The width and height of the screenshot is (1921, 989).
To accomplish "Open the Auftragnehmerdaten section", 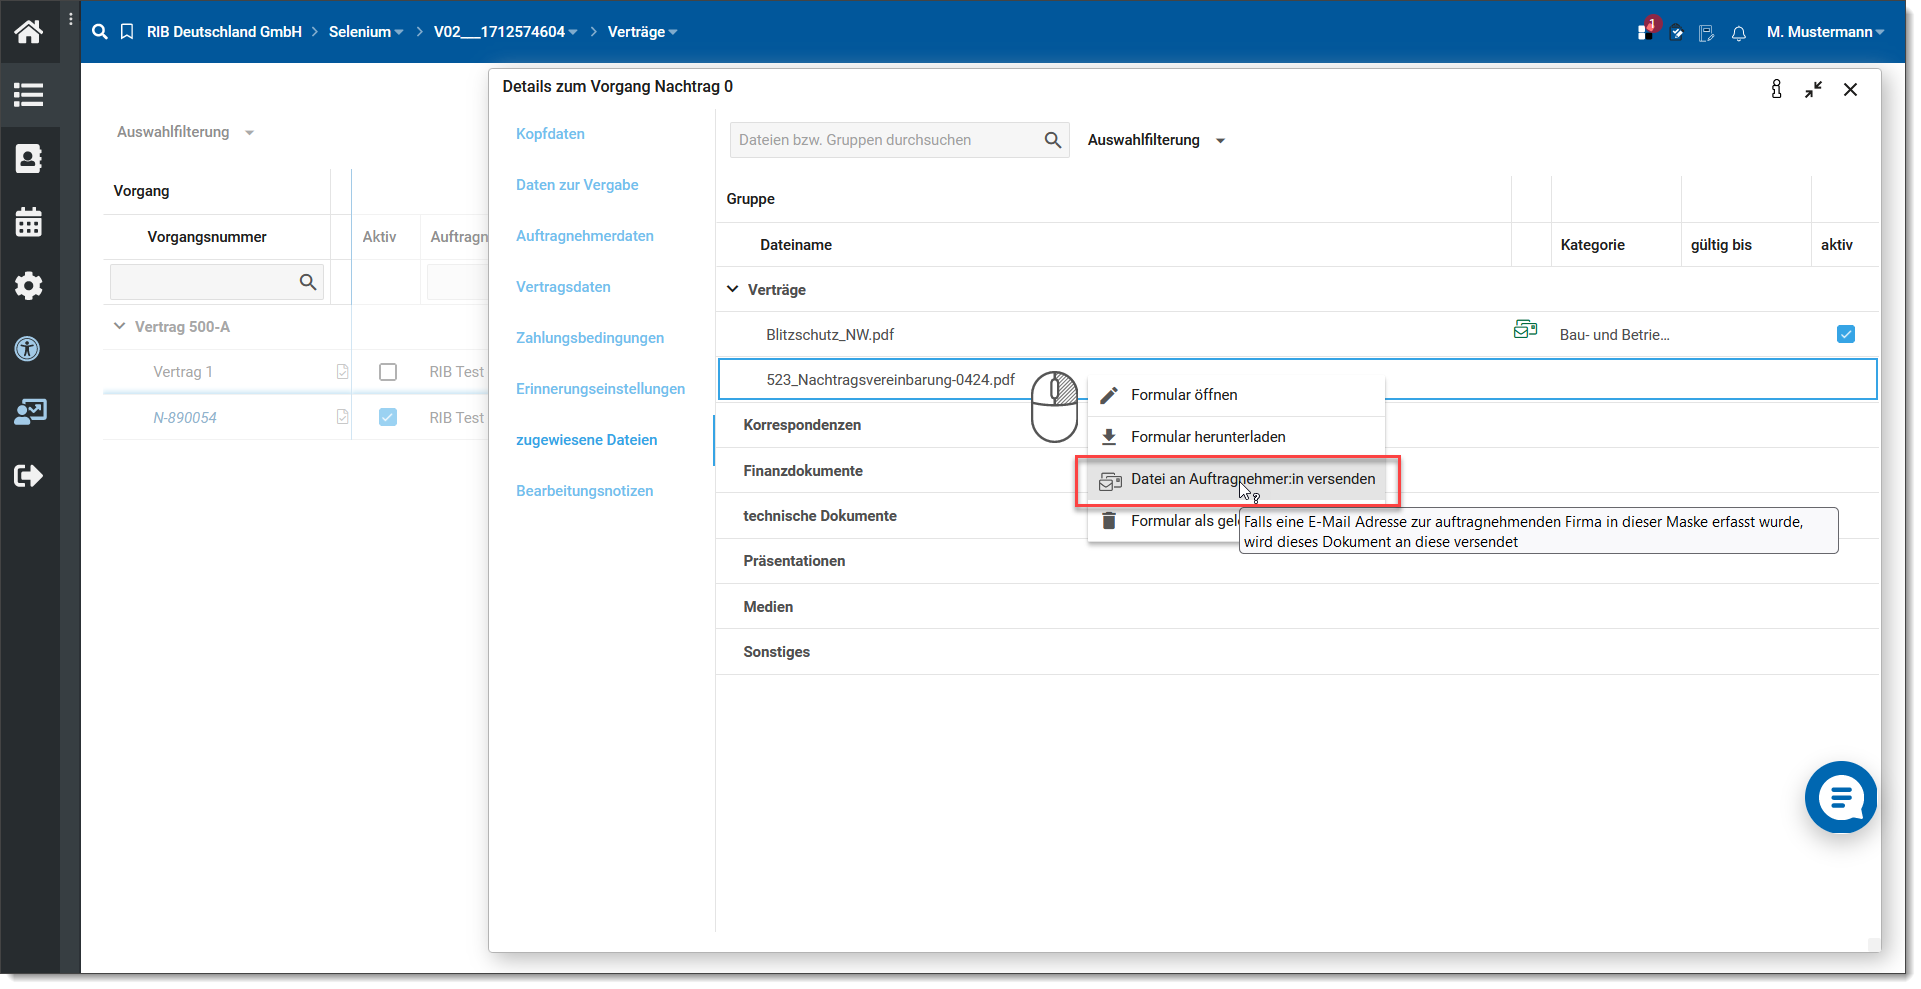I will coord(584,236).
